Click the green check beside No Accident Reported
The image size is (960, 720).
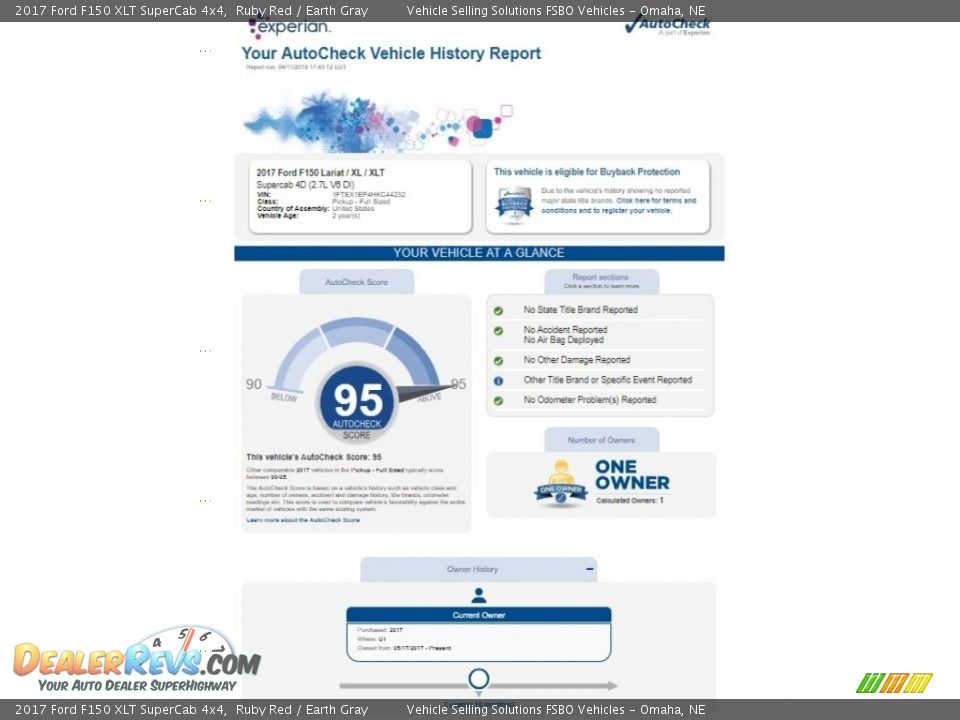click(x=498, y=331)
